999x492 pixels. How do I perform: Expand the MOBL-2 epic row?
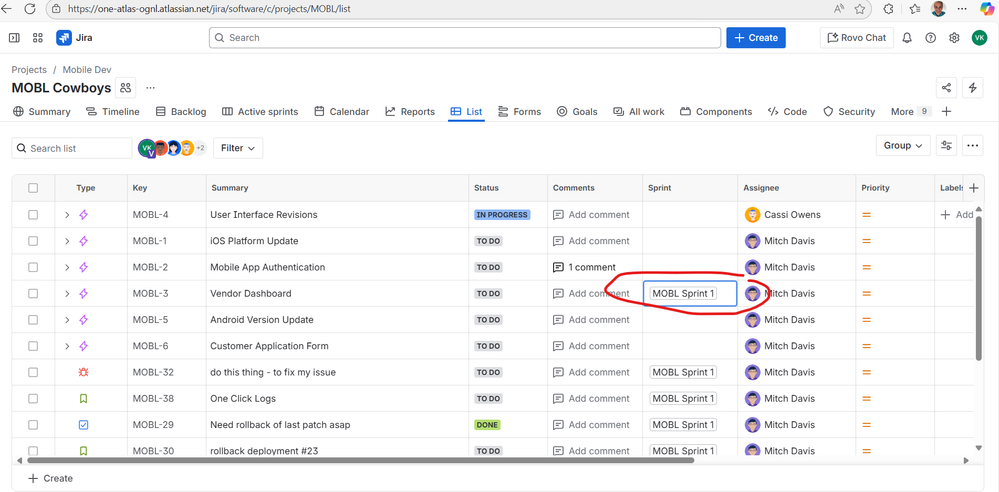coord(67,267)
